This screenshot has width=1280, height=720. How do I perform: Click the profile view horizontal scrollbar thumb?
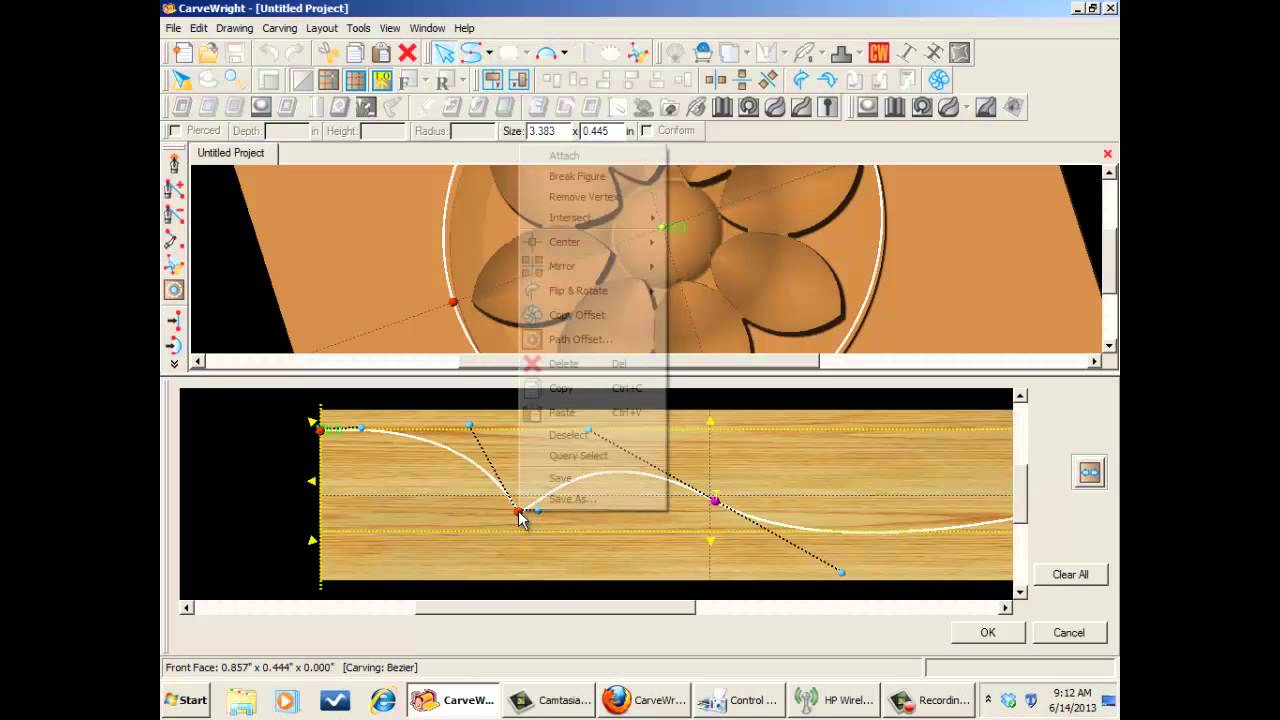(x=555, y=607)
